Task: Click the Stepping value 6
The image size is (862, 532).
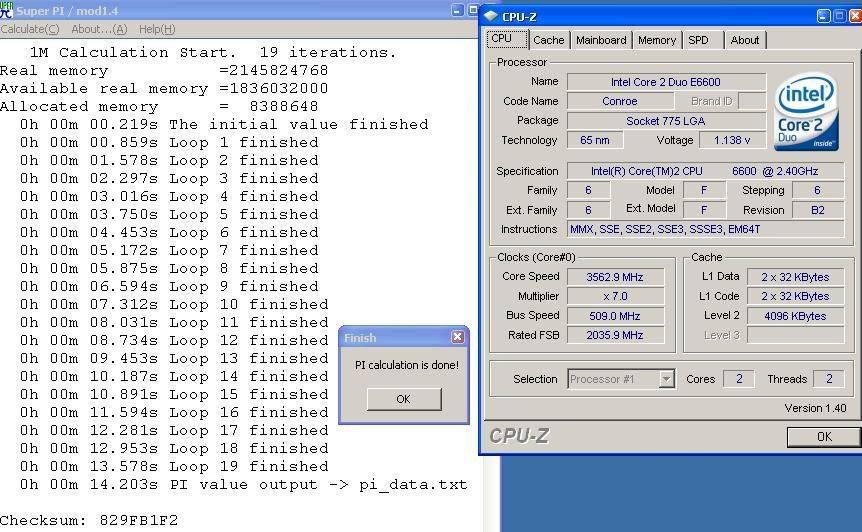Action: (817, 190)
